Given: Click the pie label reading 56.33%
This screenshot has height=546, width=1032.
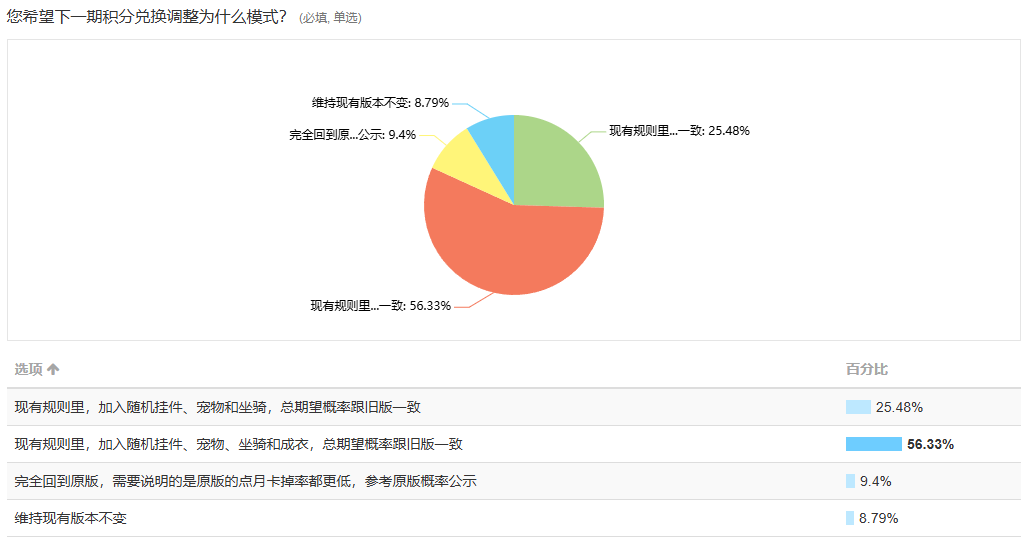Looking at the screenshot, I should 380,306.
